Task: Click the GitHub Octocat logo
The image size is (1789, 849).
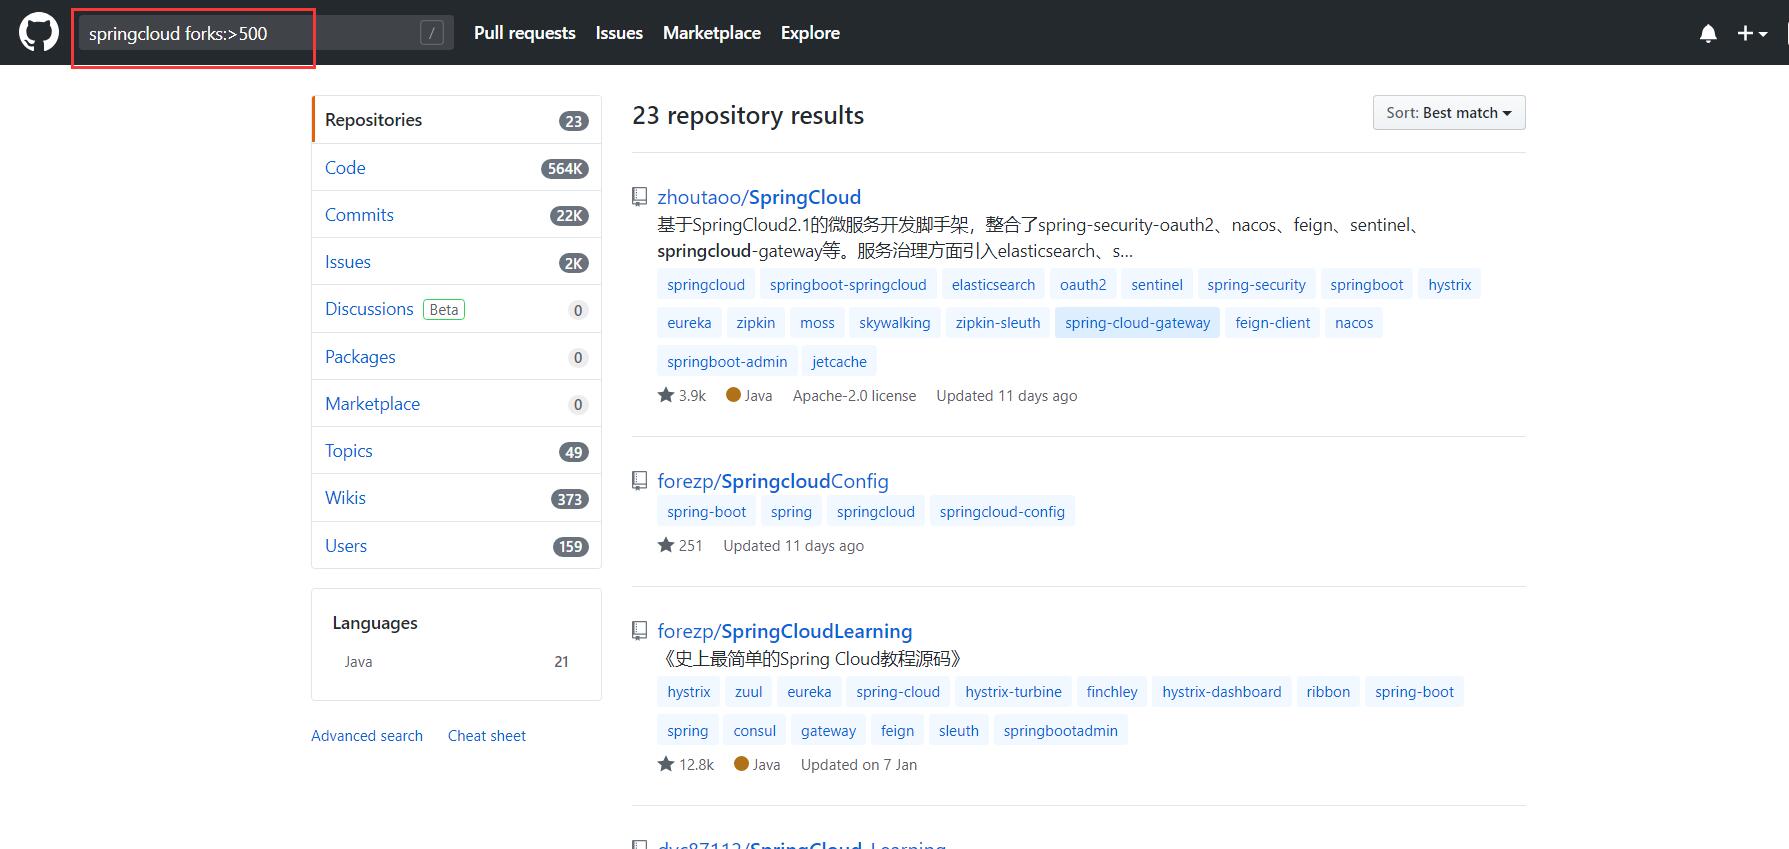Action: [x=39, y=33]
